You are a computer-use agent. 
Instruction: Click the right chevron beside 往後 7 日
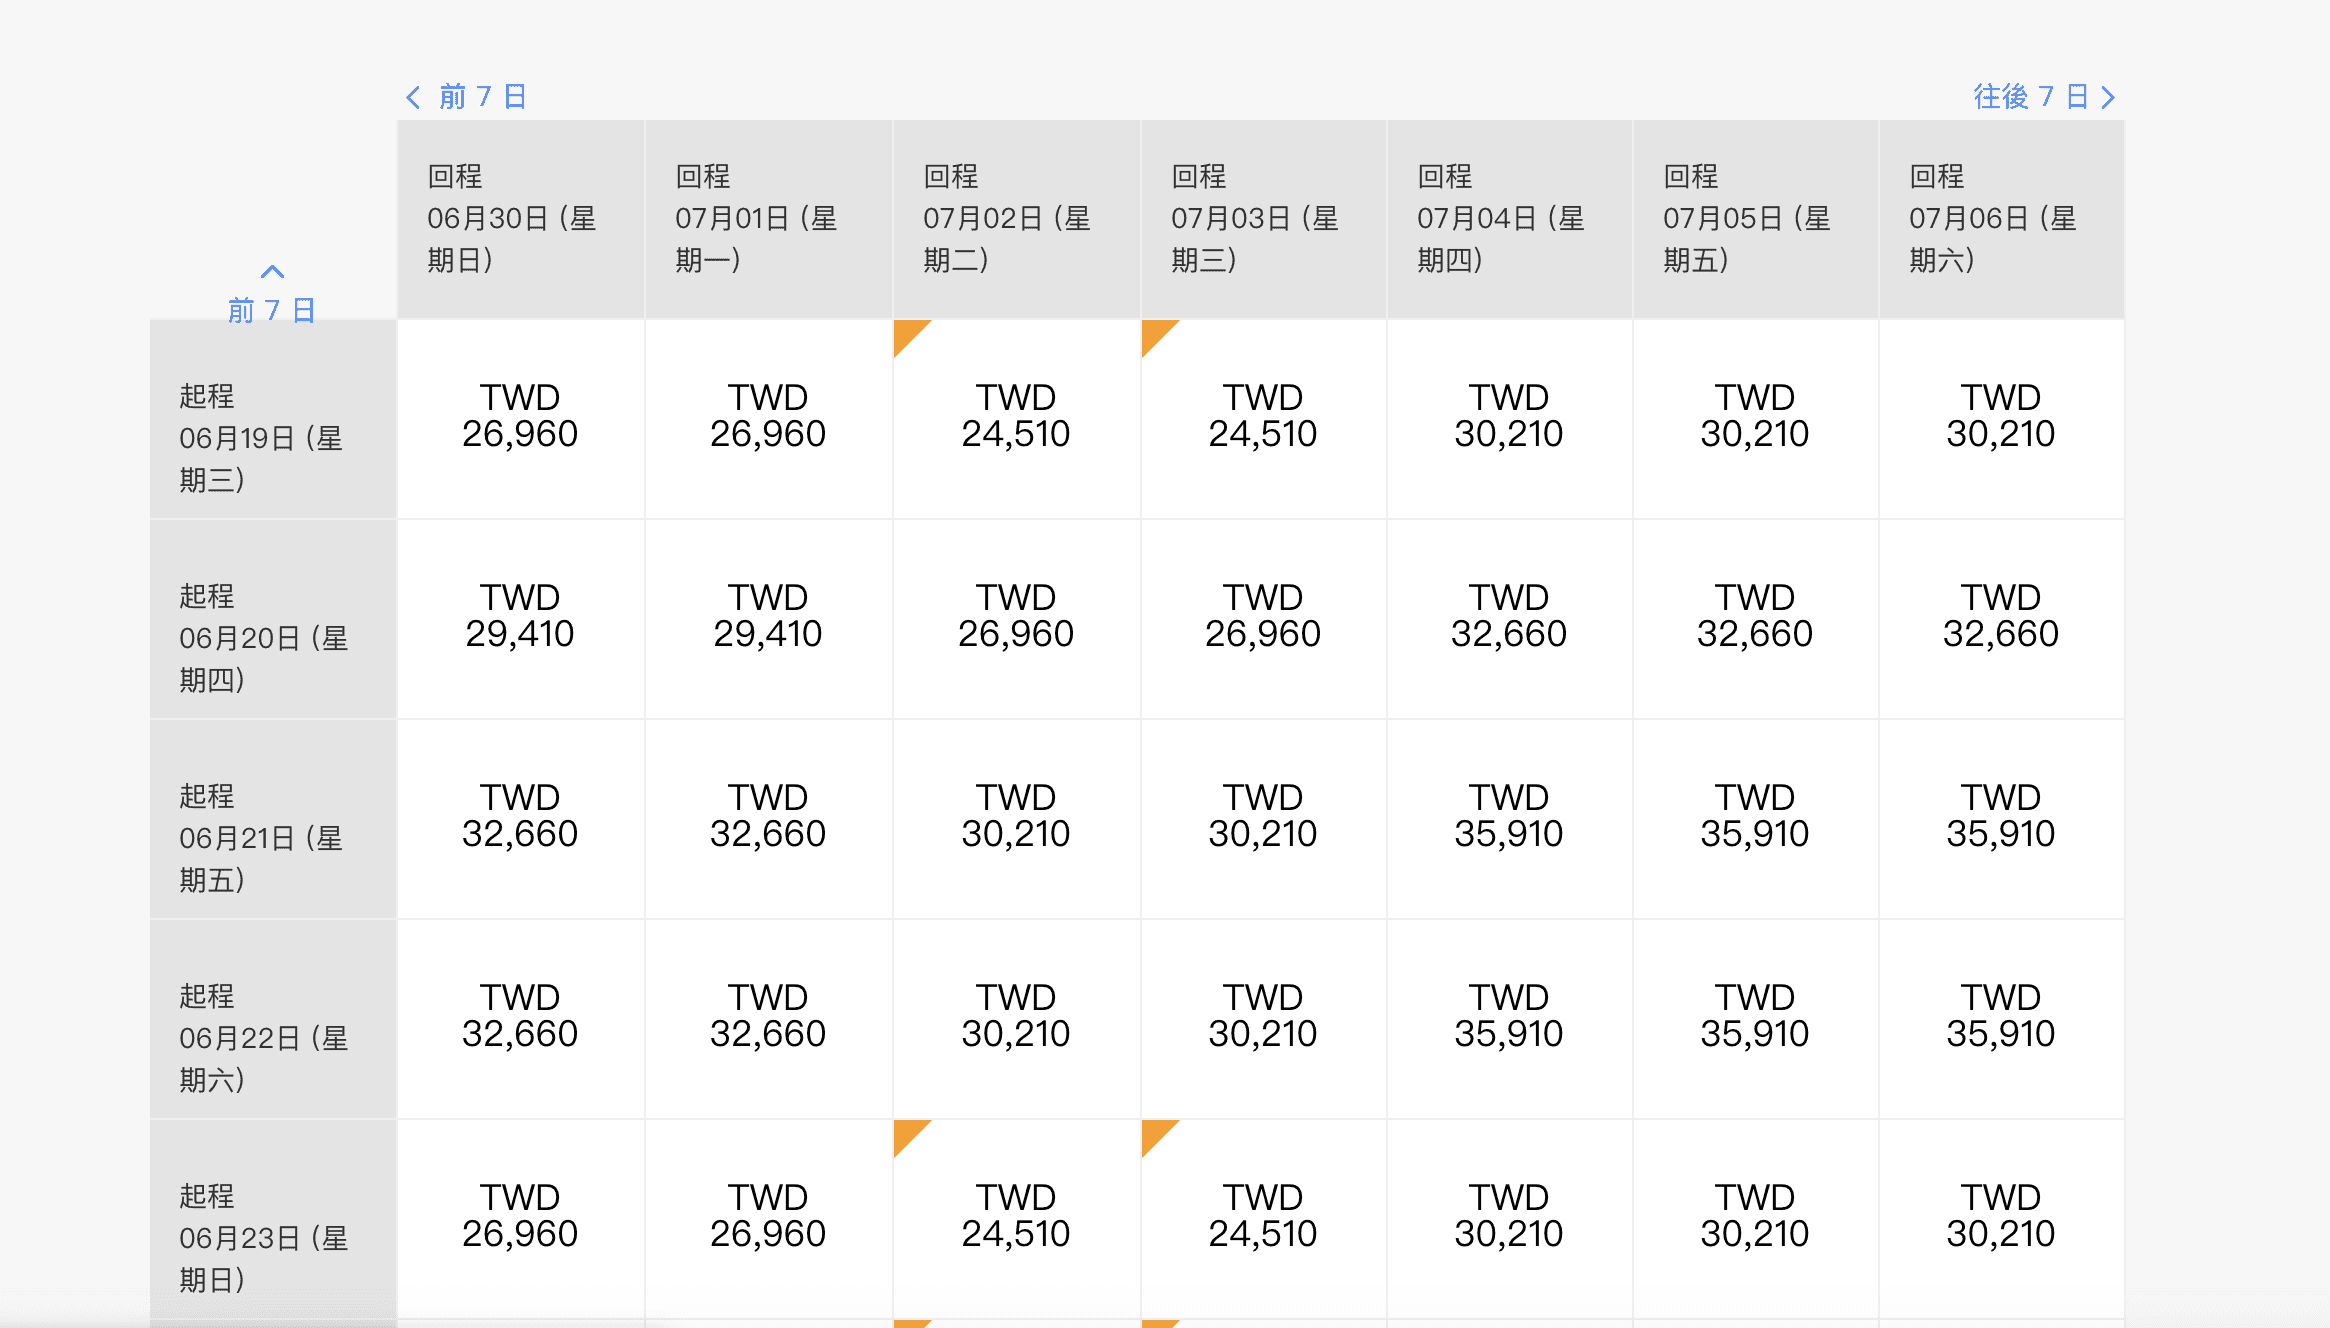[x=2108, y=97]
